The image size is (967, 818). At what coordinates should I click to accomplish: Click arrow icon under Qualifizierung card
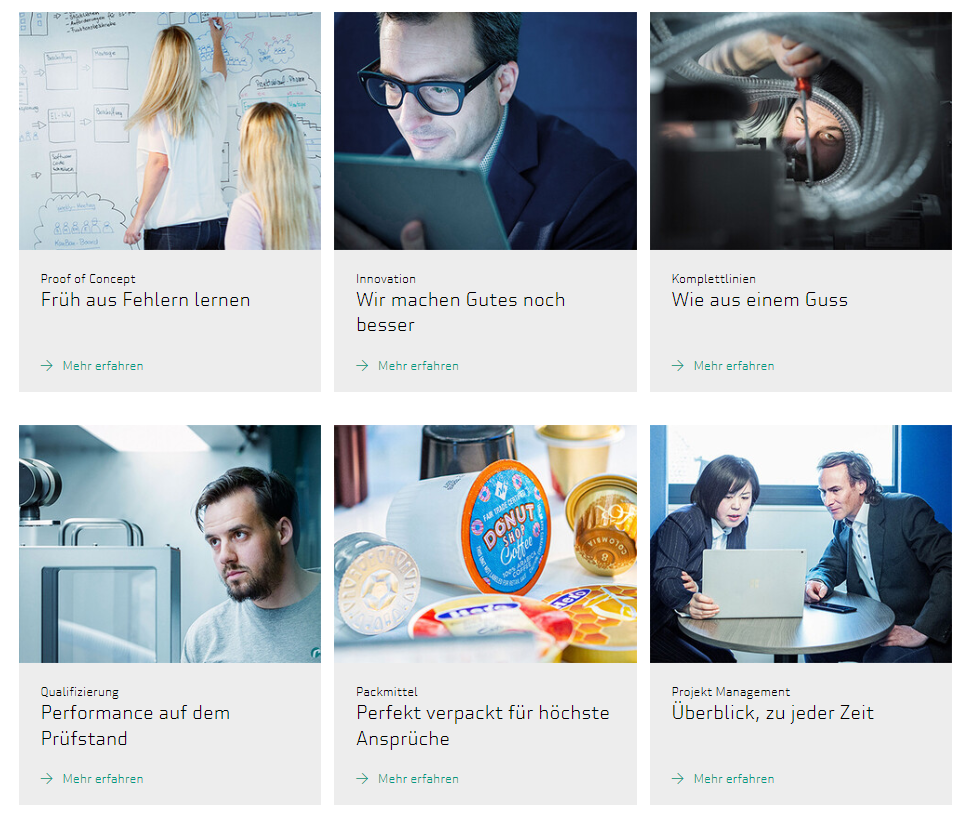[47, 779]
